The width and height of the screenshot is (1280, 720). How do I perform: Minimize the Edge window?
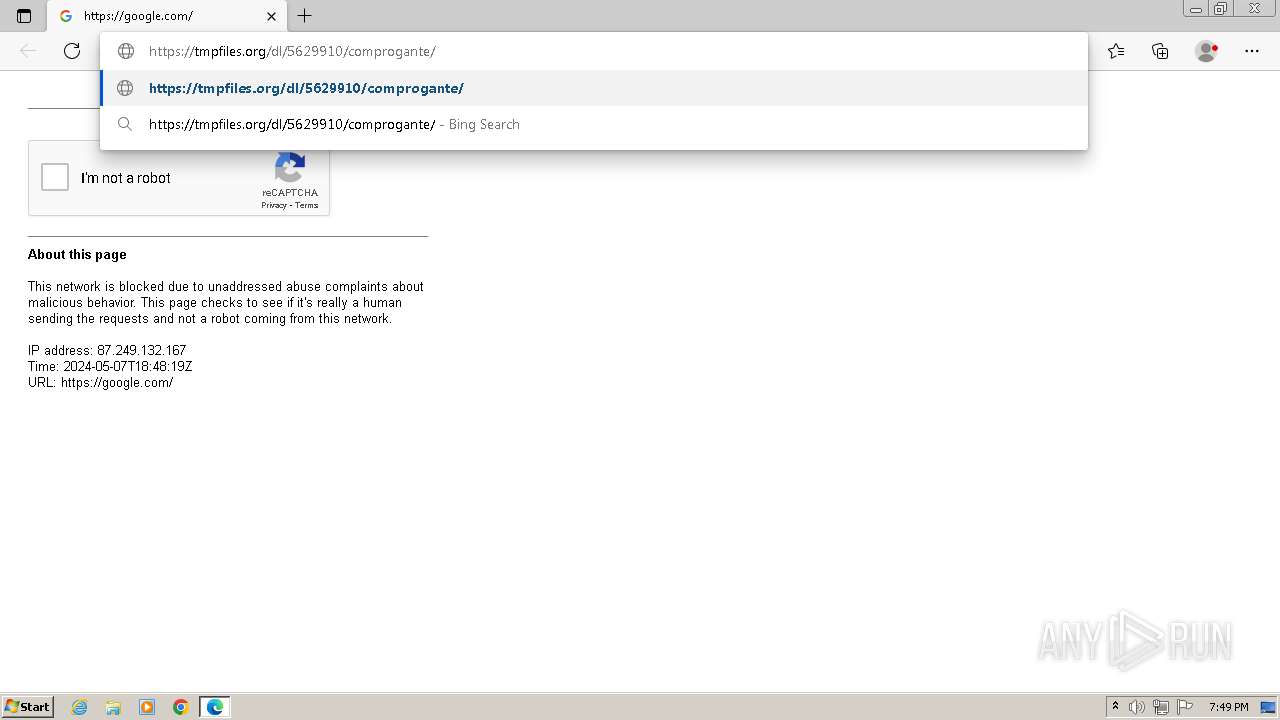pyautogui.click(x=1196, y=9)
